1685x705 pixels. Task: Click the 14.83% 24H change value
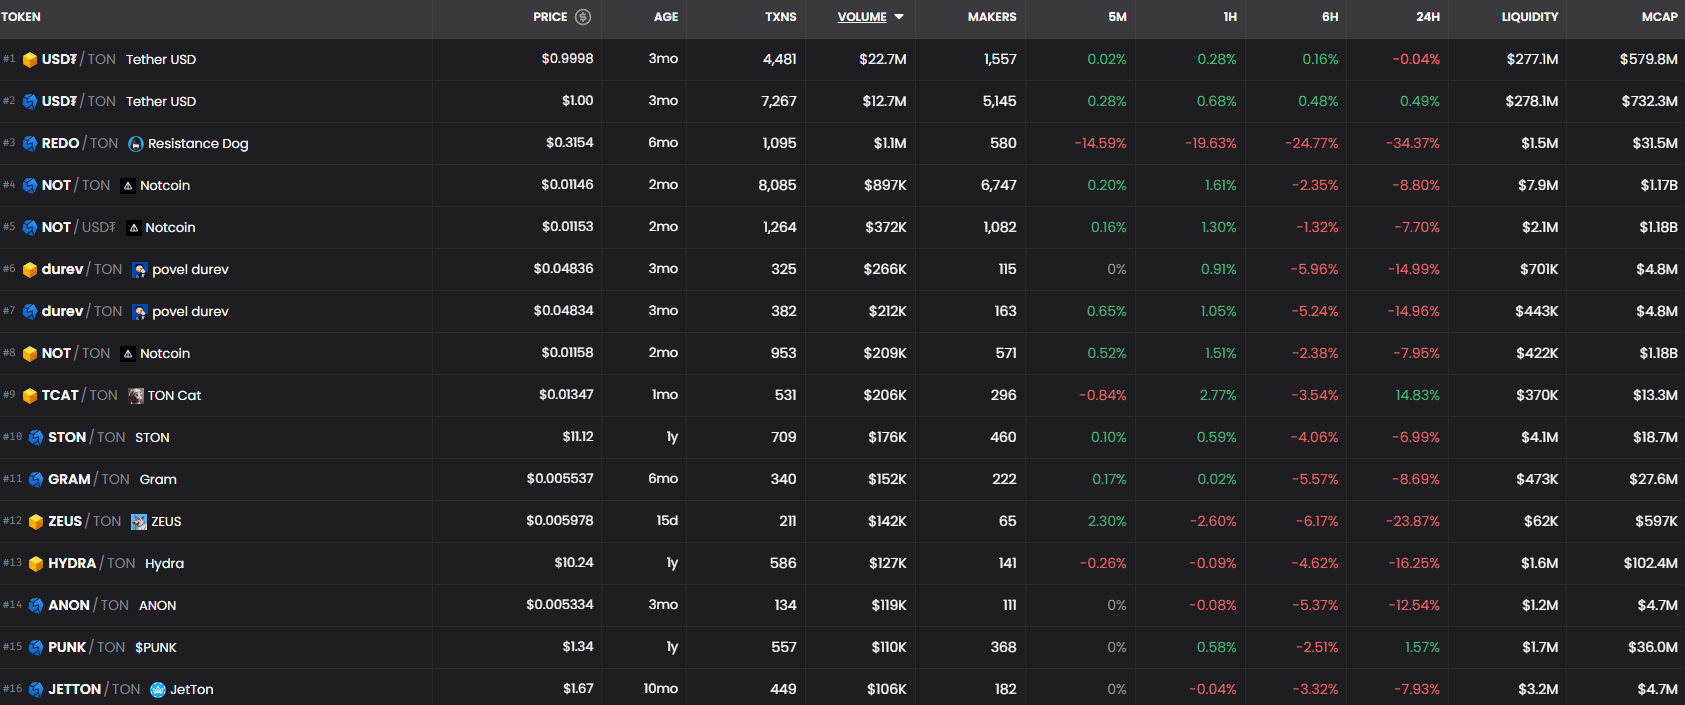point(1418,396)
